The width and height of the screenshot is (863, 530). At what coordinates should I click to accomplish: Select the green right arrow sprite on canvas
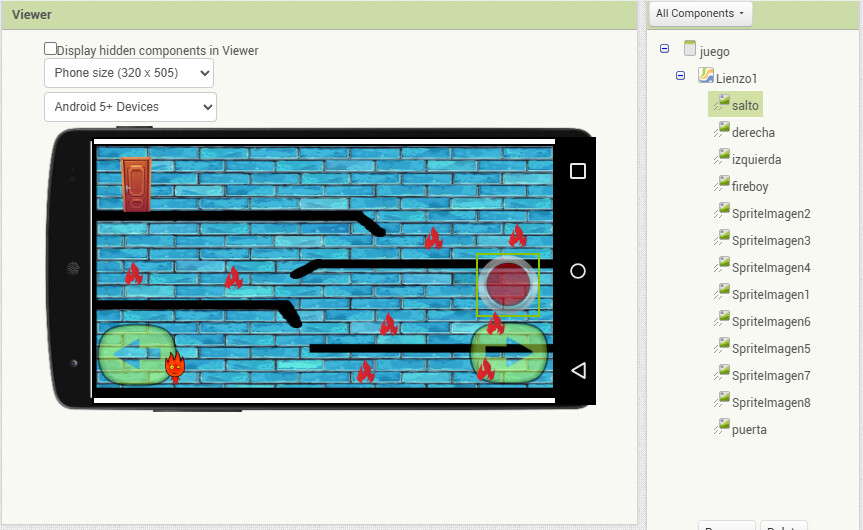click(x=509, y=353)
